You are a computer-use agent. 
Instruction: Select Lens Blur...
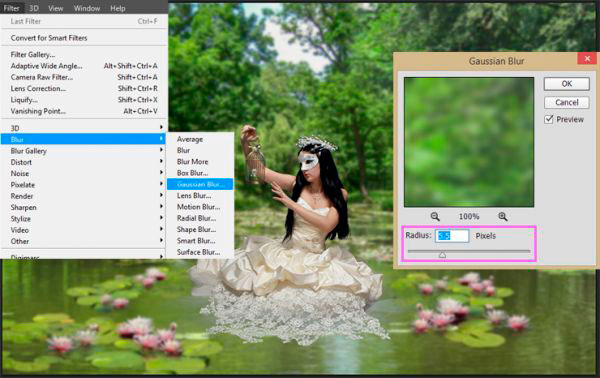(x=200, y=196)
